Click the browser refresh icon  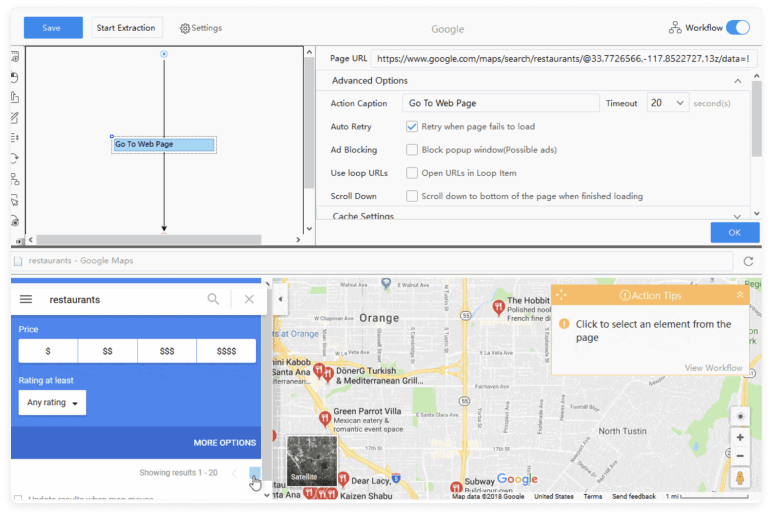748,261
